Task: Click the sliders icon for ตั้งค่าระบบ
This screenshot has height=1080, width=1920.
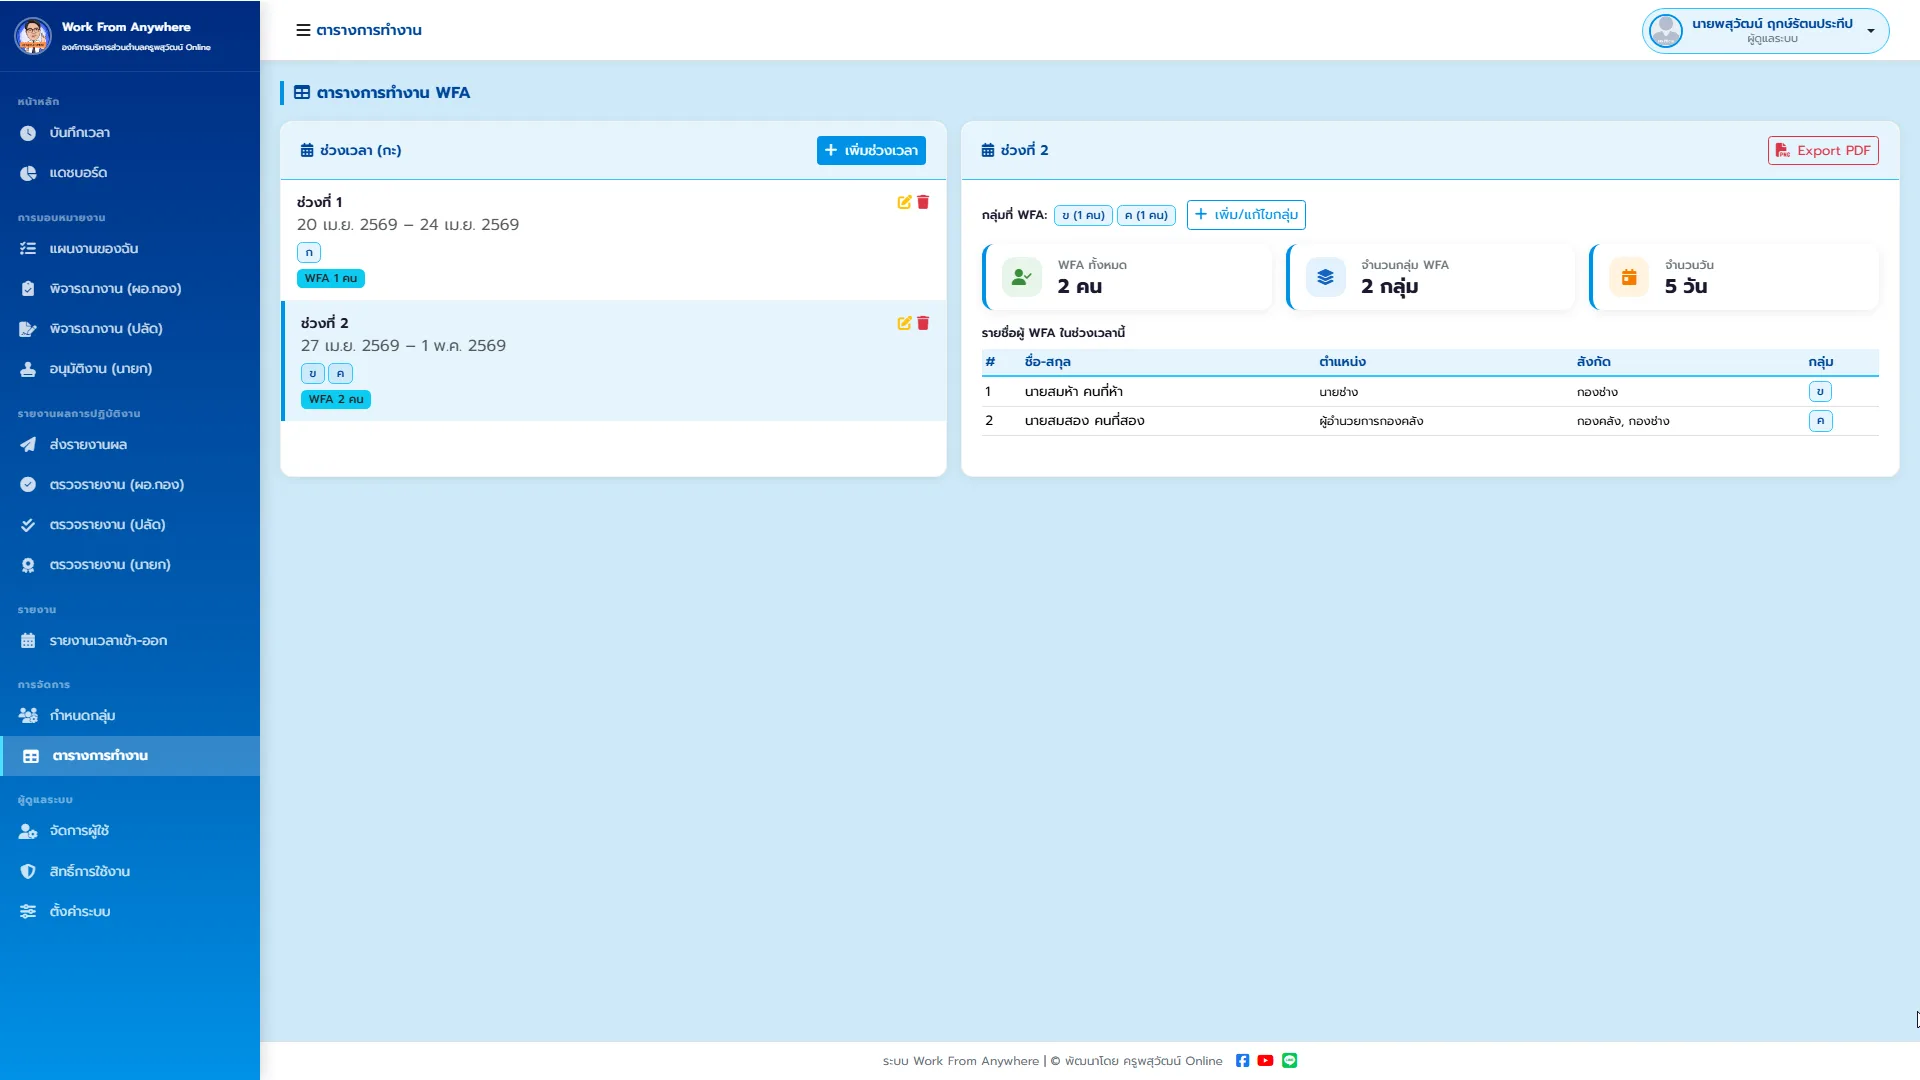Action: tap(28, 912)
